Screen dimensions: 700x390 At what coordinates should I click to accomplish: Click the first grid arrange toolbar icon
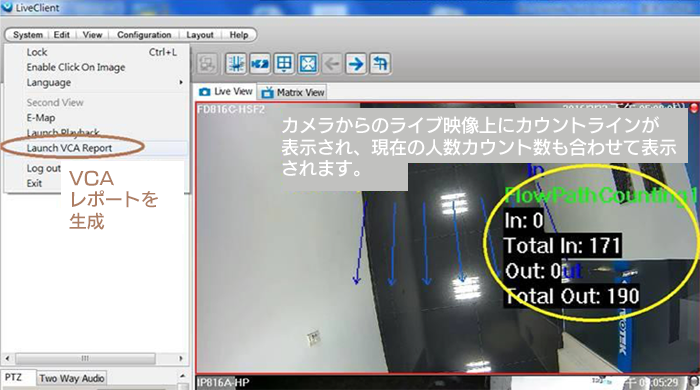pyautogui.click(x=236, y=64)
